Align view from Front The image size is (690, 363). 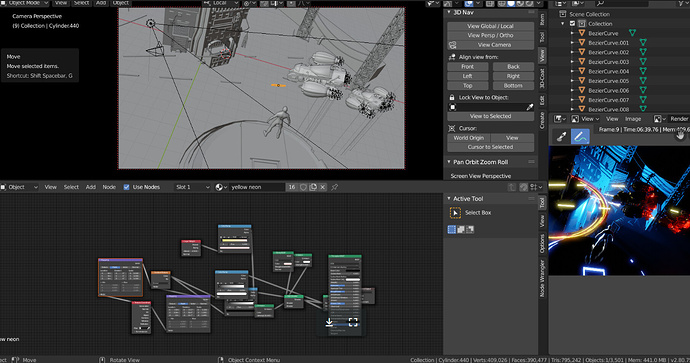(x=468, y=66)
